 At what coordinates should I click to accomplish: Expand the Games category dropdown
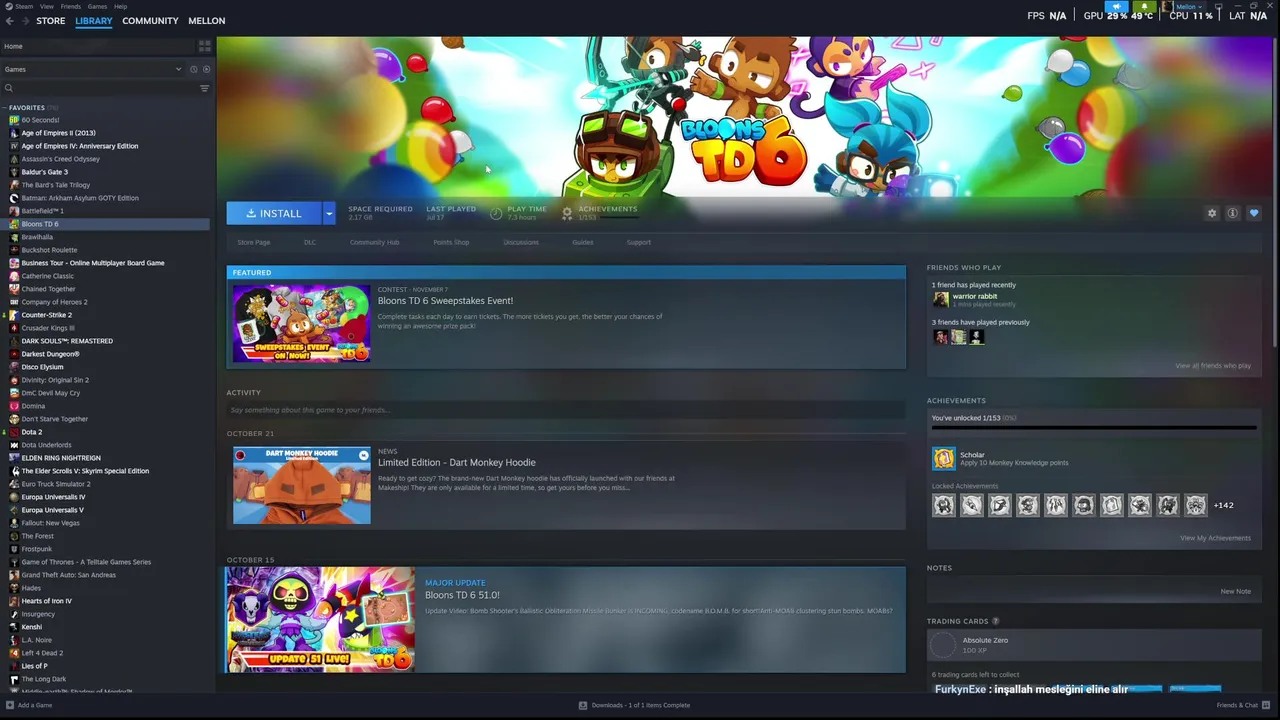click(179, 69)
